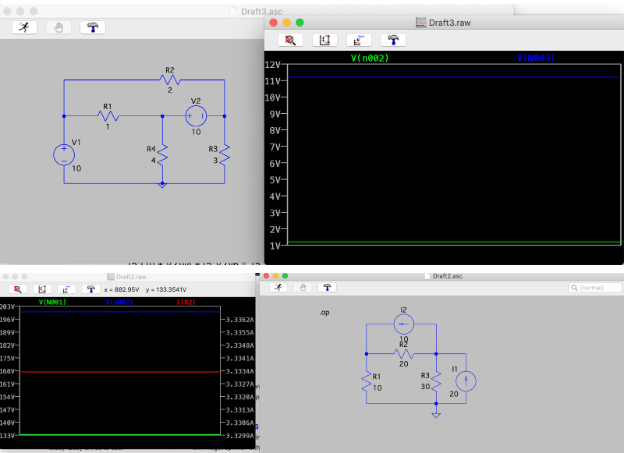Click V(n002) trace label in Draft3.raw
The height and width of the screenshot is (453, 624).
tap(370, 58)
